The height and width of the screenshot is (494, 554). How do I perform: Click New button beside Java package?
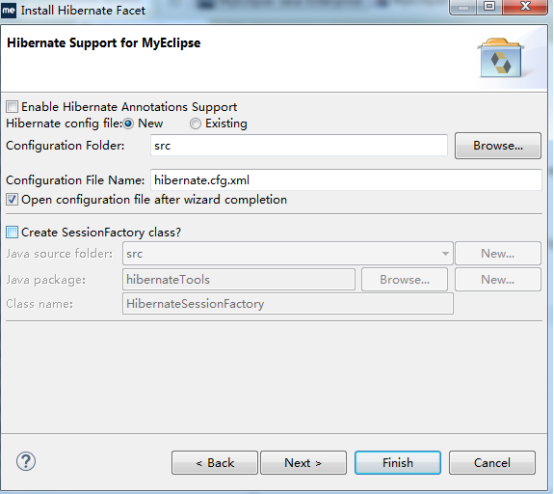pyautogui.click(x=498, y=280)
